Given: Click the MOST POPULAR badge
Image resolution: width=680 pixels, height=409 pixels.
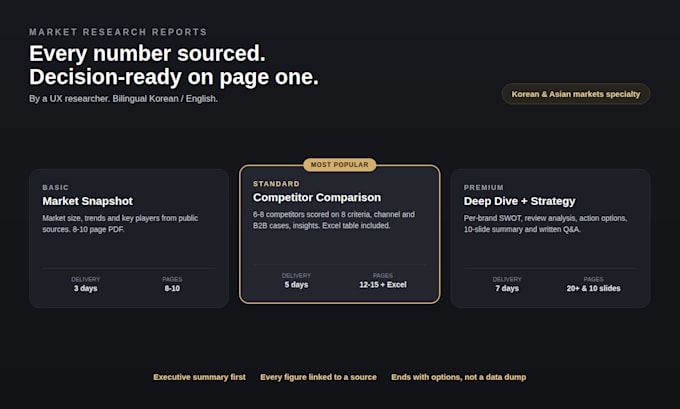Looking at the screenshot, I should [340, 165].
